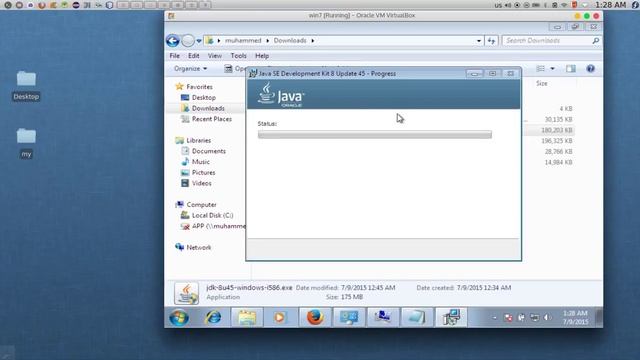Select the Desktop folder on the host desktop

pyautogui.click(x=26, y=86)
